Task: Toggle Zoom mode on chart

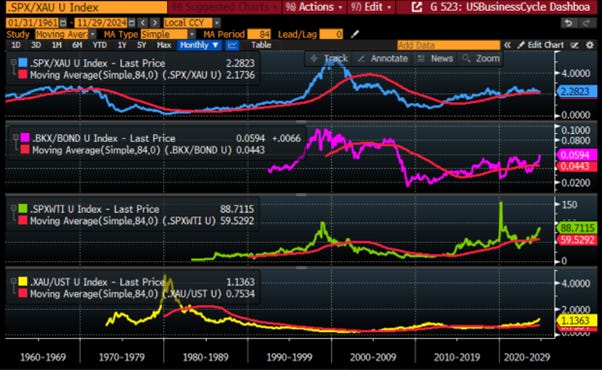Action: pos(481,58)
